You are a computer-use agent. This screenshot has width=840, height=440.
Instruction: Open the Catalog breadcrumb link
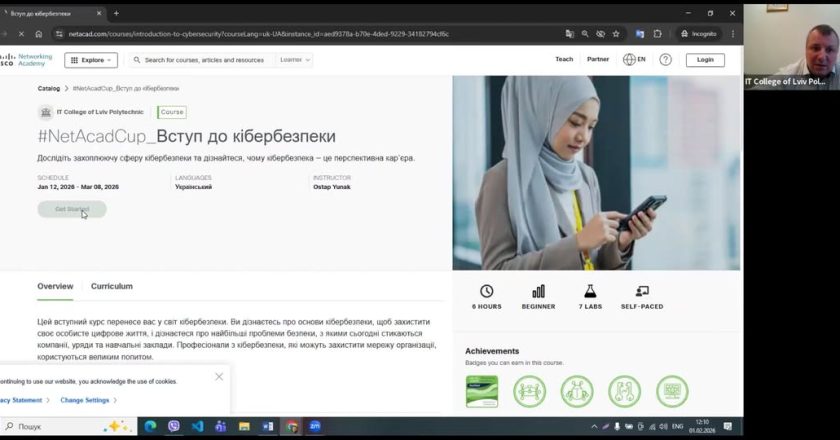[48, 88]
